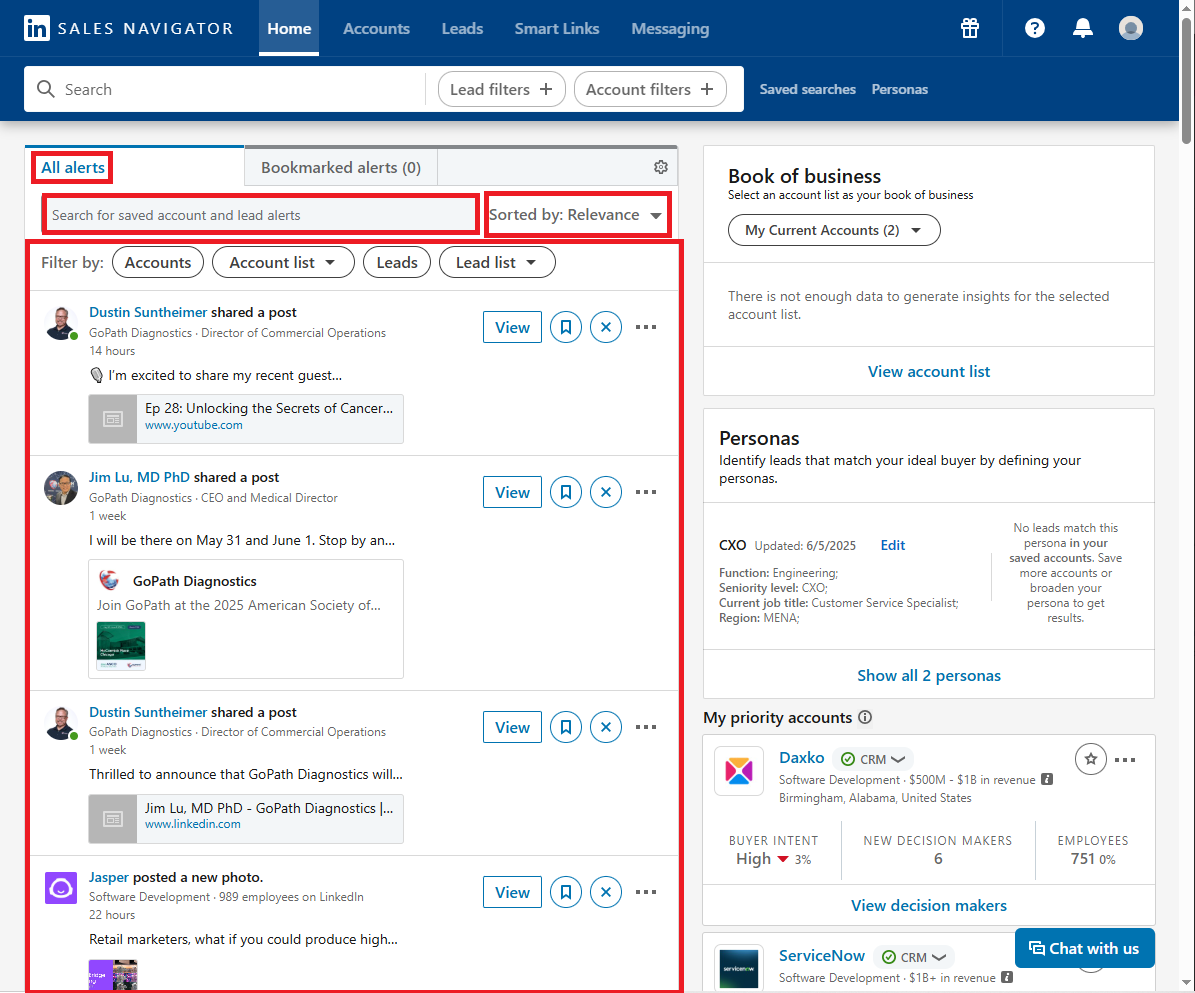Screen dimensions: 1195x993
Task: Open Ep 28 YouTube link preview
Action: point(246,418)
